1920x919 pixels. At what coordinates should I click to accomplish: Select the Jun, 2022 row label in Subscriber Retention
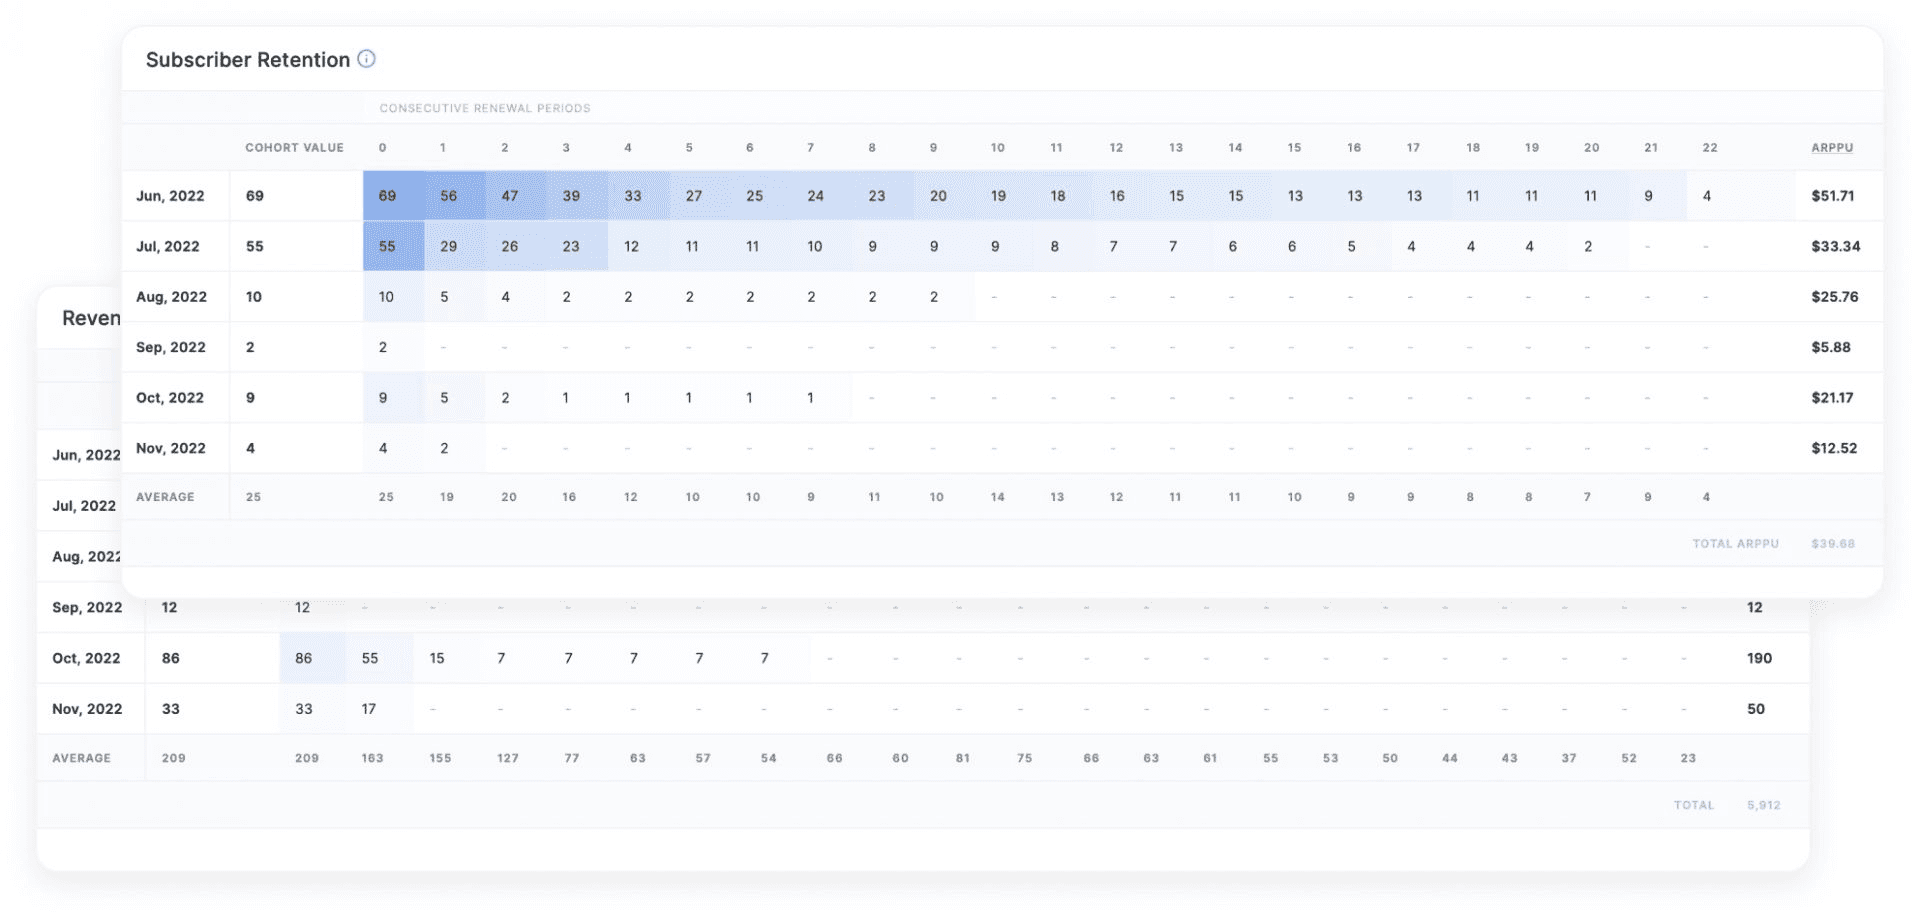[x=170, y=196]
